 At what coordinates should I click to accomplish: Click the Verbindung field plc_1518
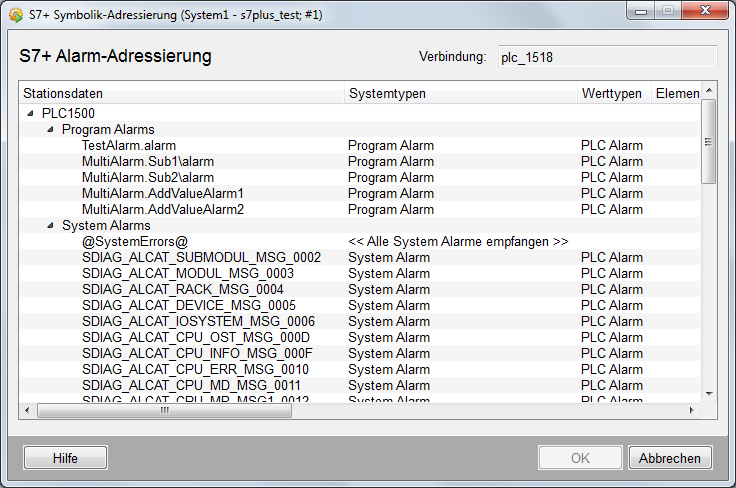tap(607, 57)
